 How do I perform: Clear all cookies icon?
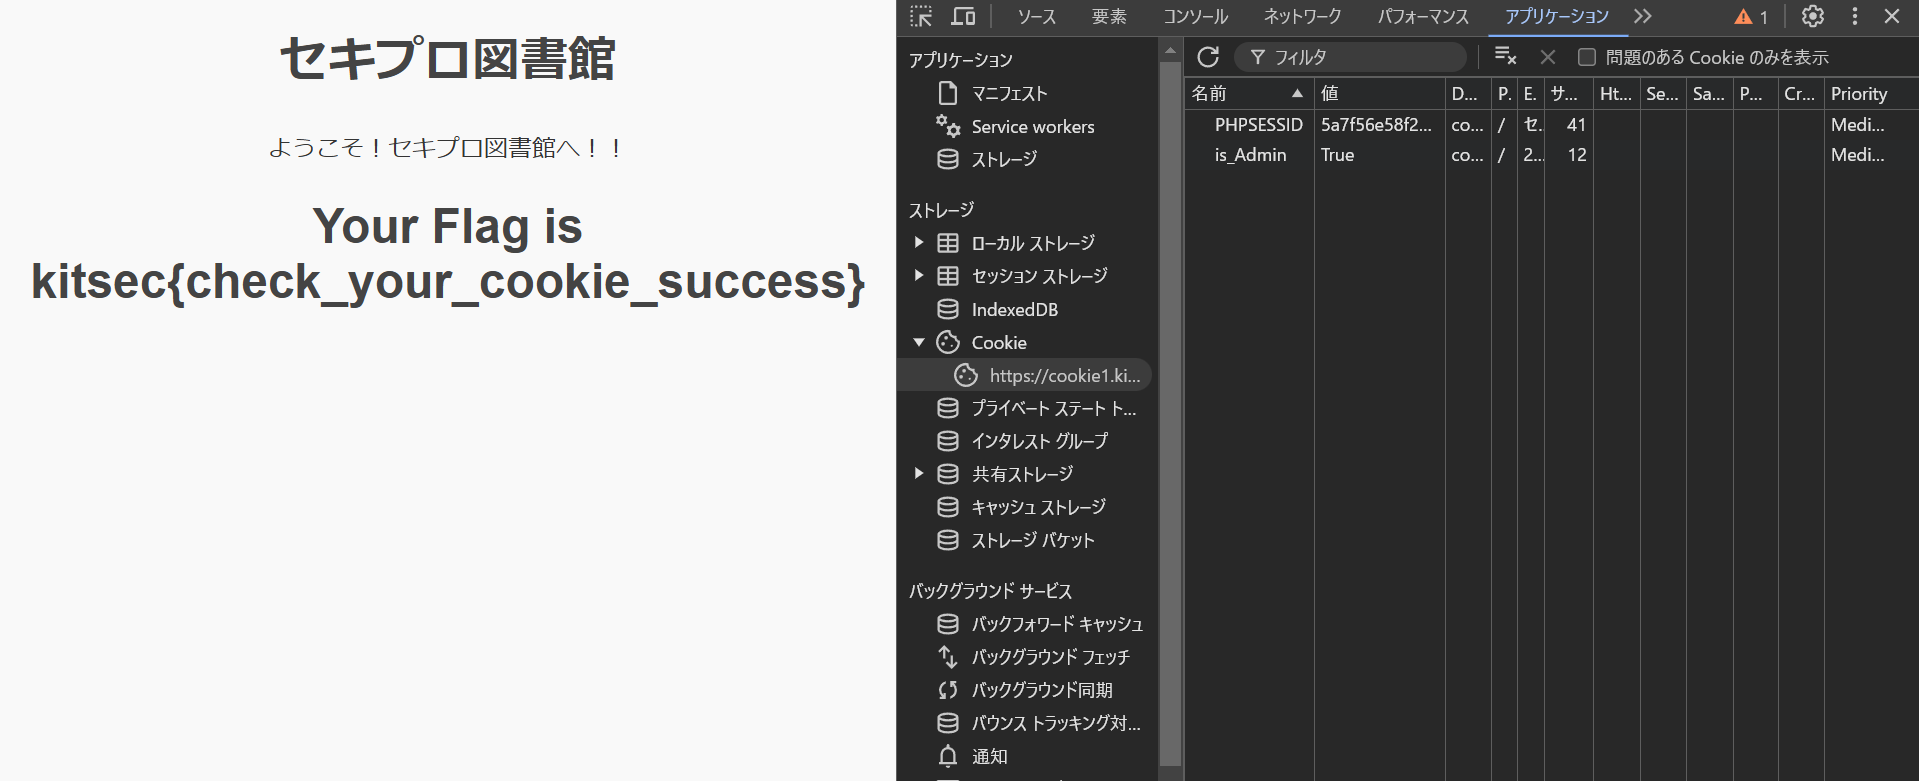pos(1505,57)
